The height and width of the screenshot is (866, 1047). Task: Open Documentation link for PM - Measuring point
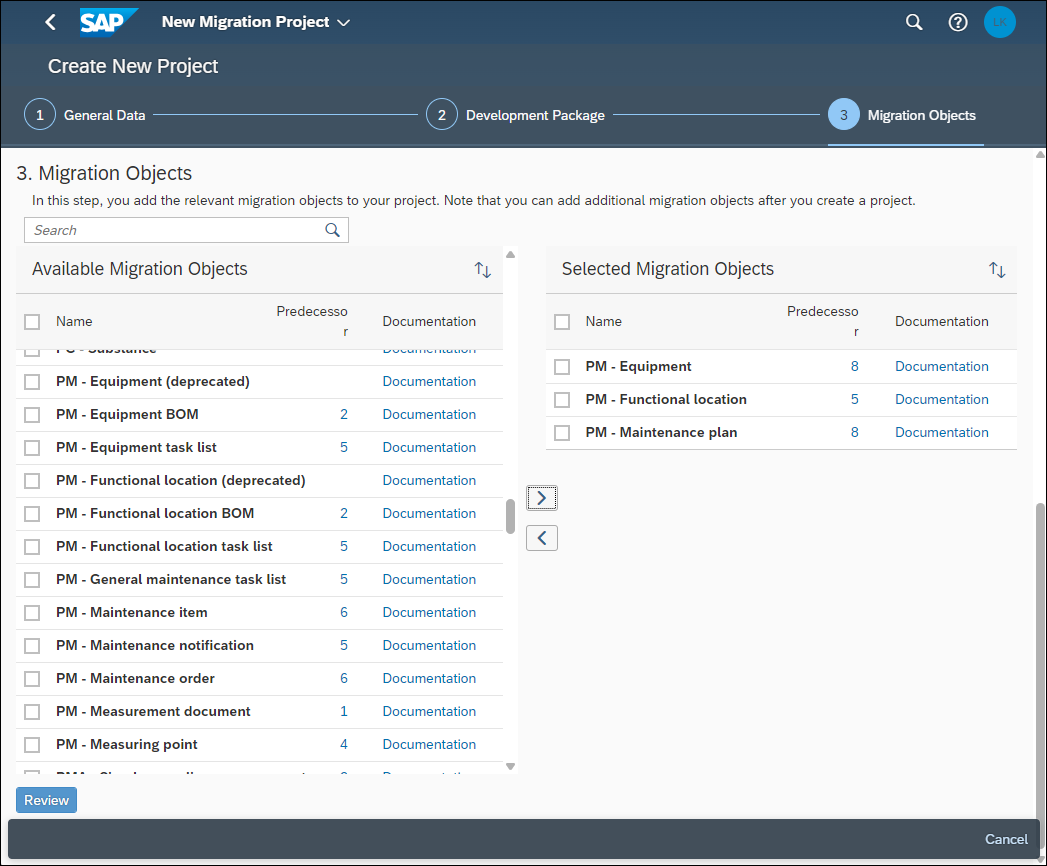[x=429, y=744]
